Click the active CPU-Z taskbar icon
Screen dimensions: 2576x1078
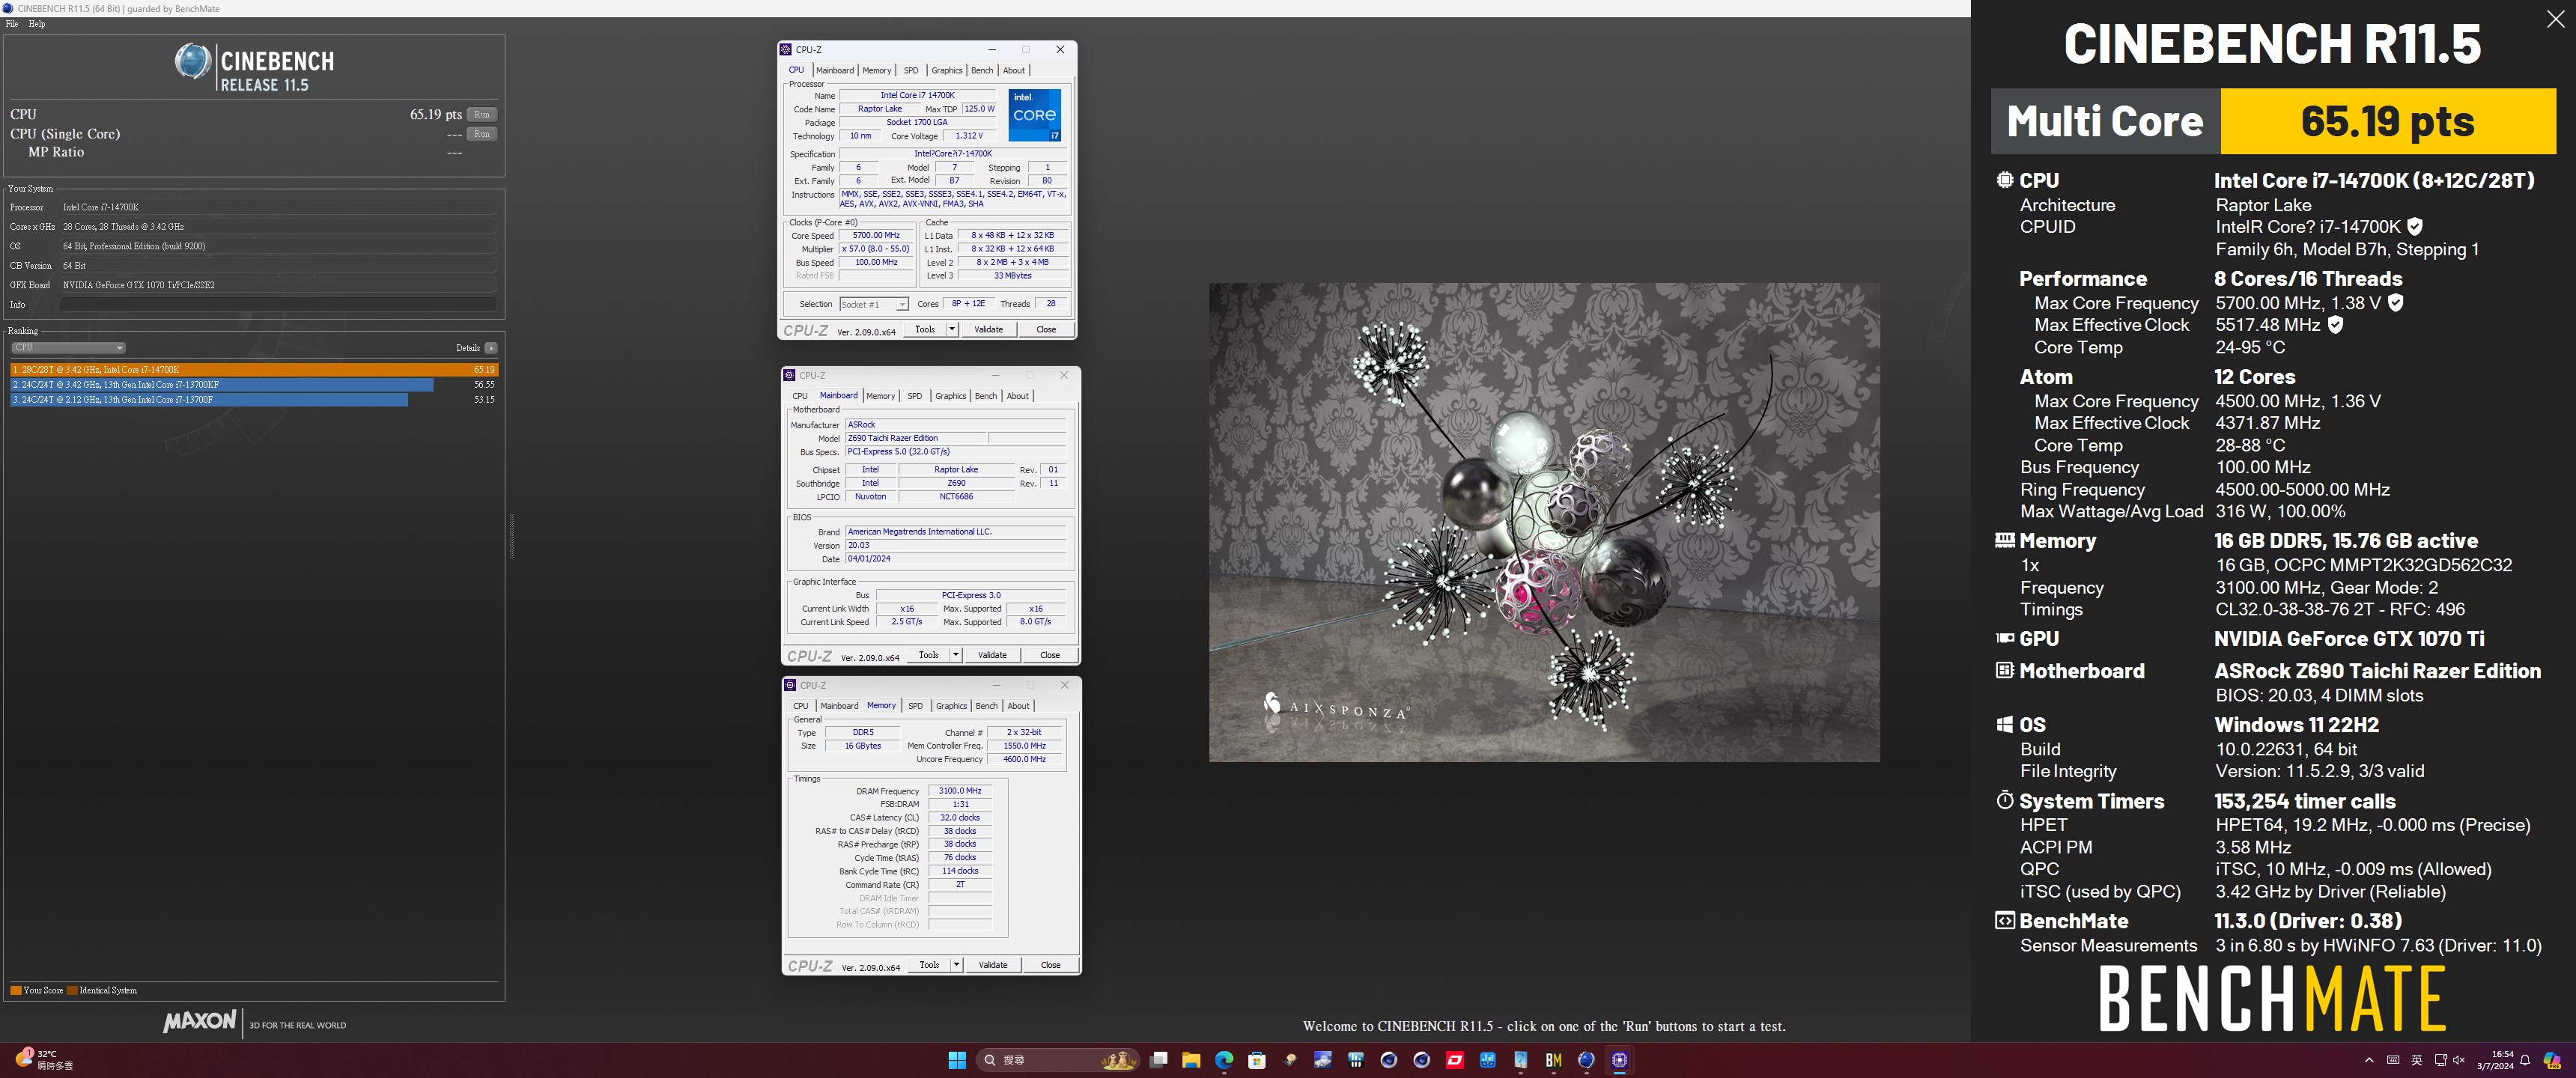(x=1619, y=1060)
